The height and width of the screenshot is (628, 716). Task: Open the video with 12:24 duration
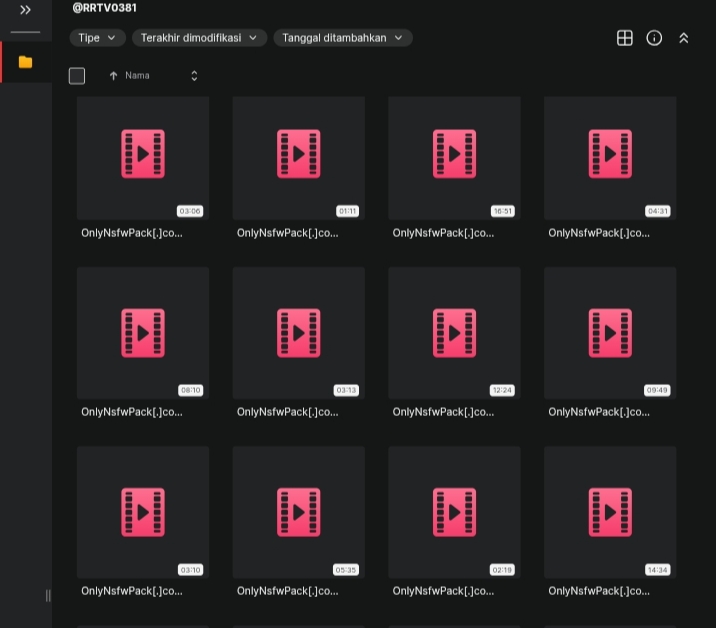click(454, 333)
